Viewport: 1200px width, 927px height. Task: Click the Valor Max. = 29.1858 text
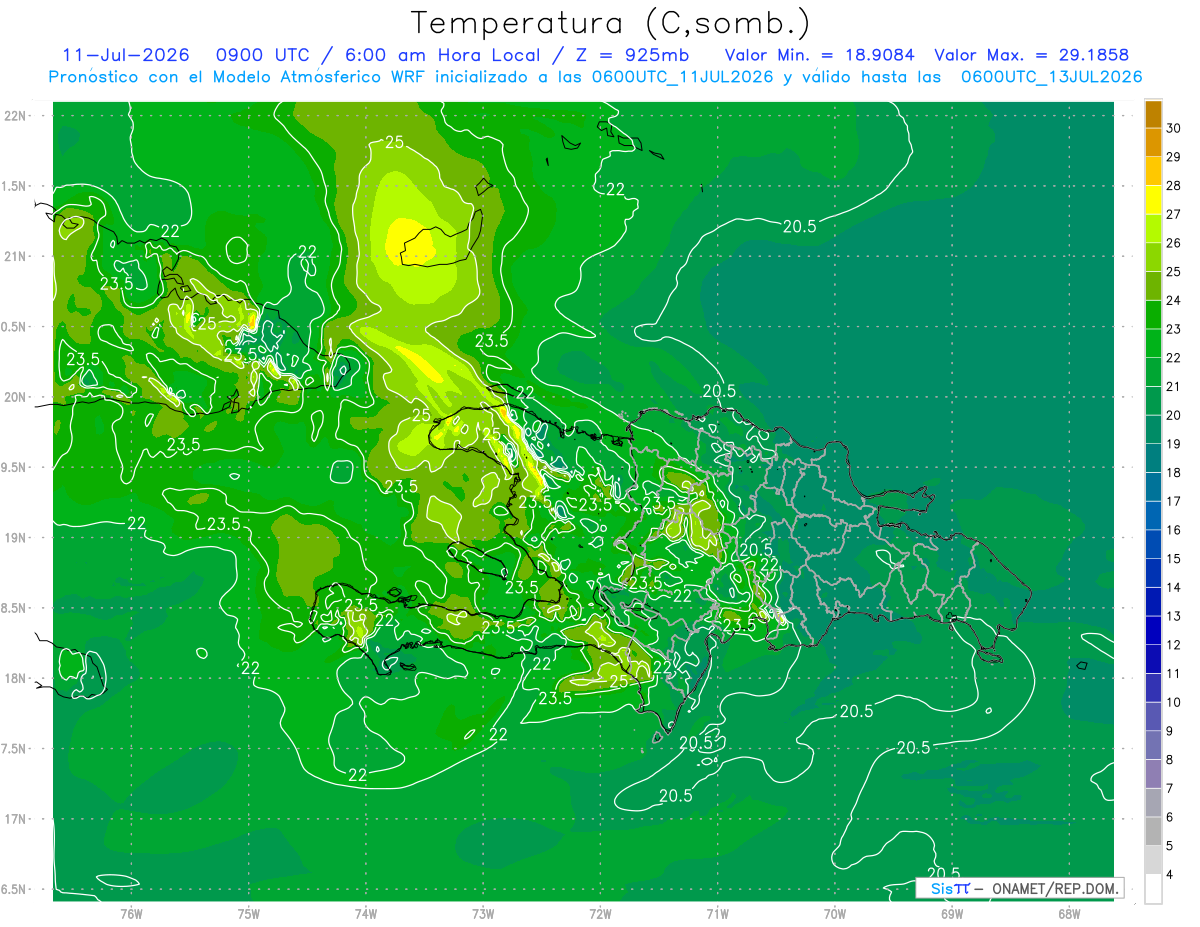(x=1031, y=55)
